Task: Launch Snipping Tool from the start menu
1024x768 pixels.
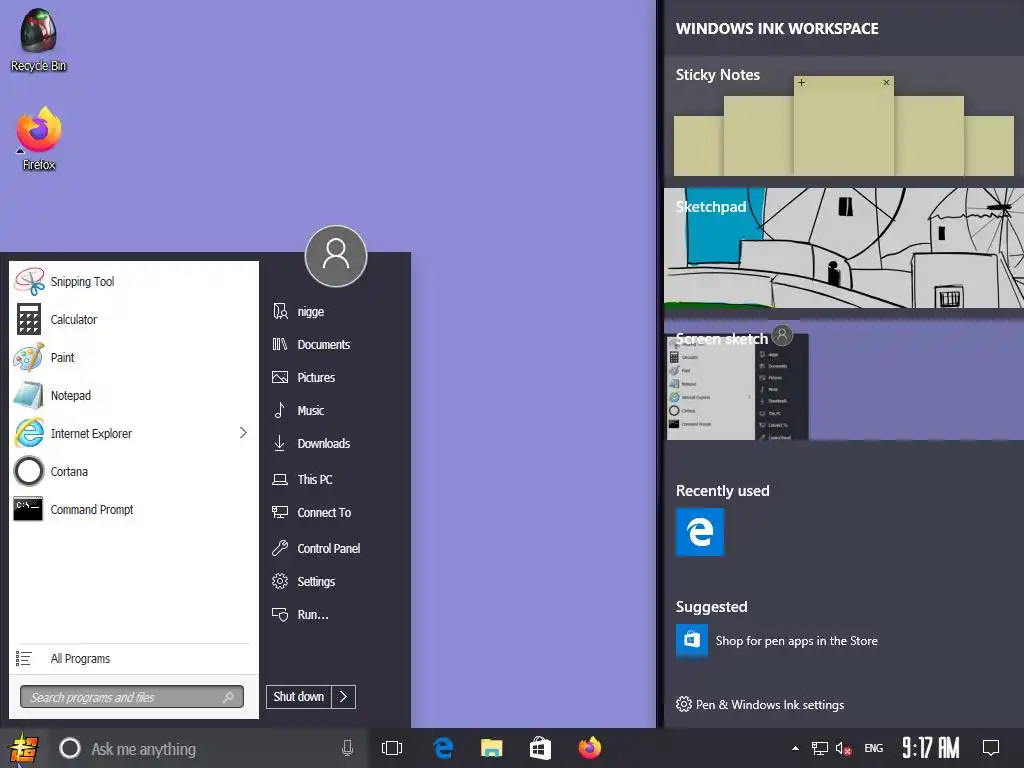Action: click(134, 281)
